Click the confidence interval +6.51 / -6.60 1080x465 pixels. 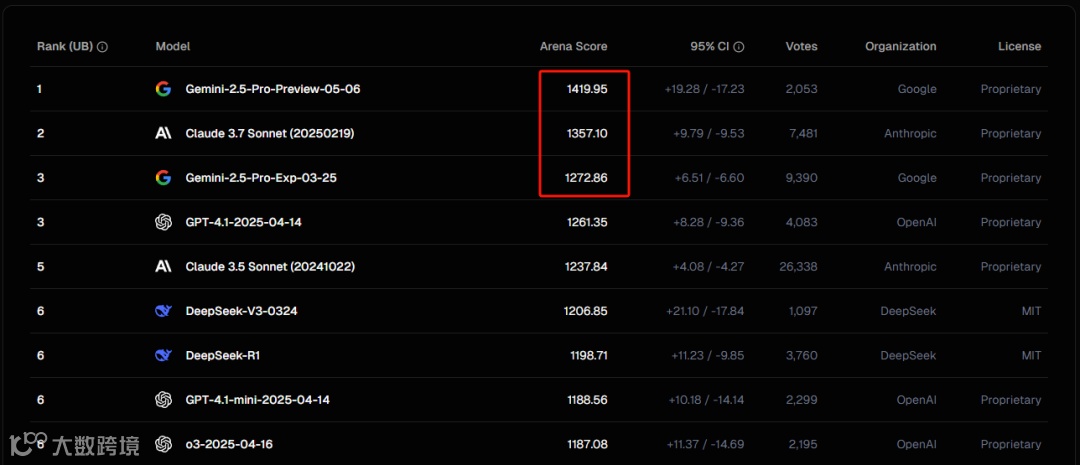(x=709, y=178)
